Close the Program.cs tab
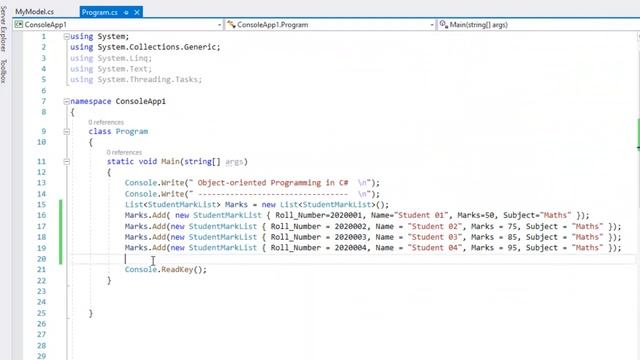 pos(137,12)
